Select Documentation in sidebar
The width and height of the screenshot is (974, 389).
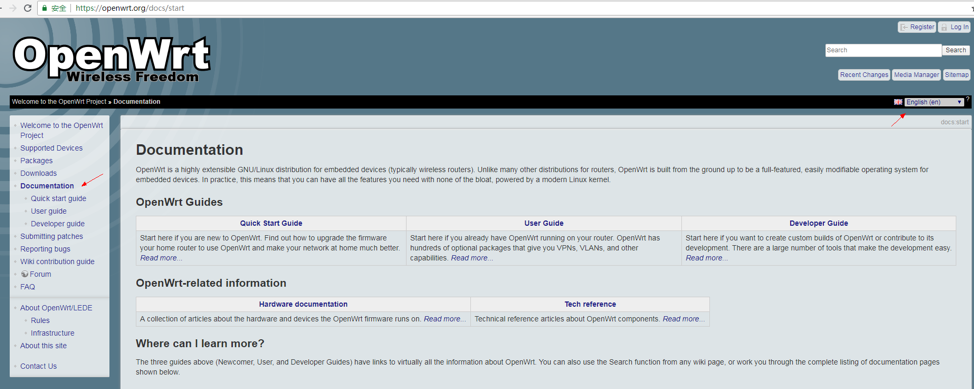click(47, 186)
